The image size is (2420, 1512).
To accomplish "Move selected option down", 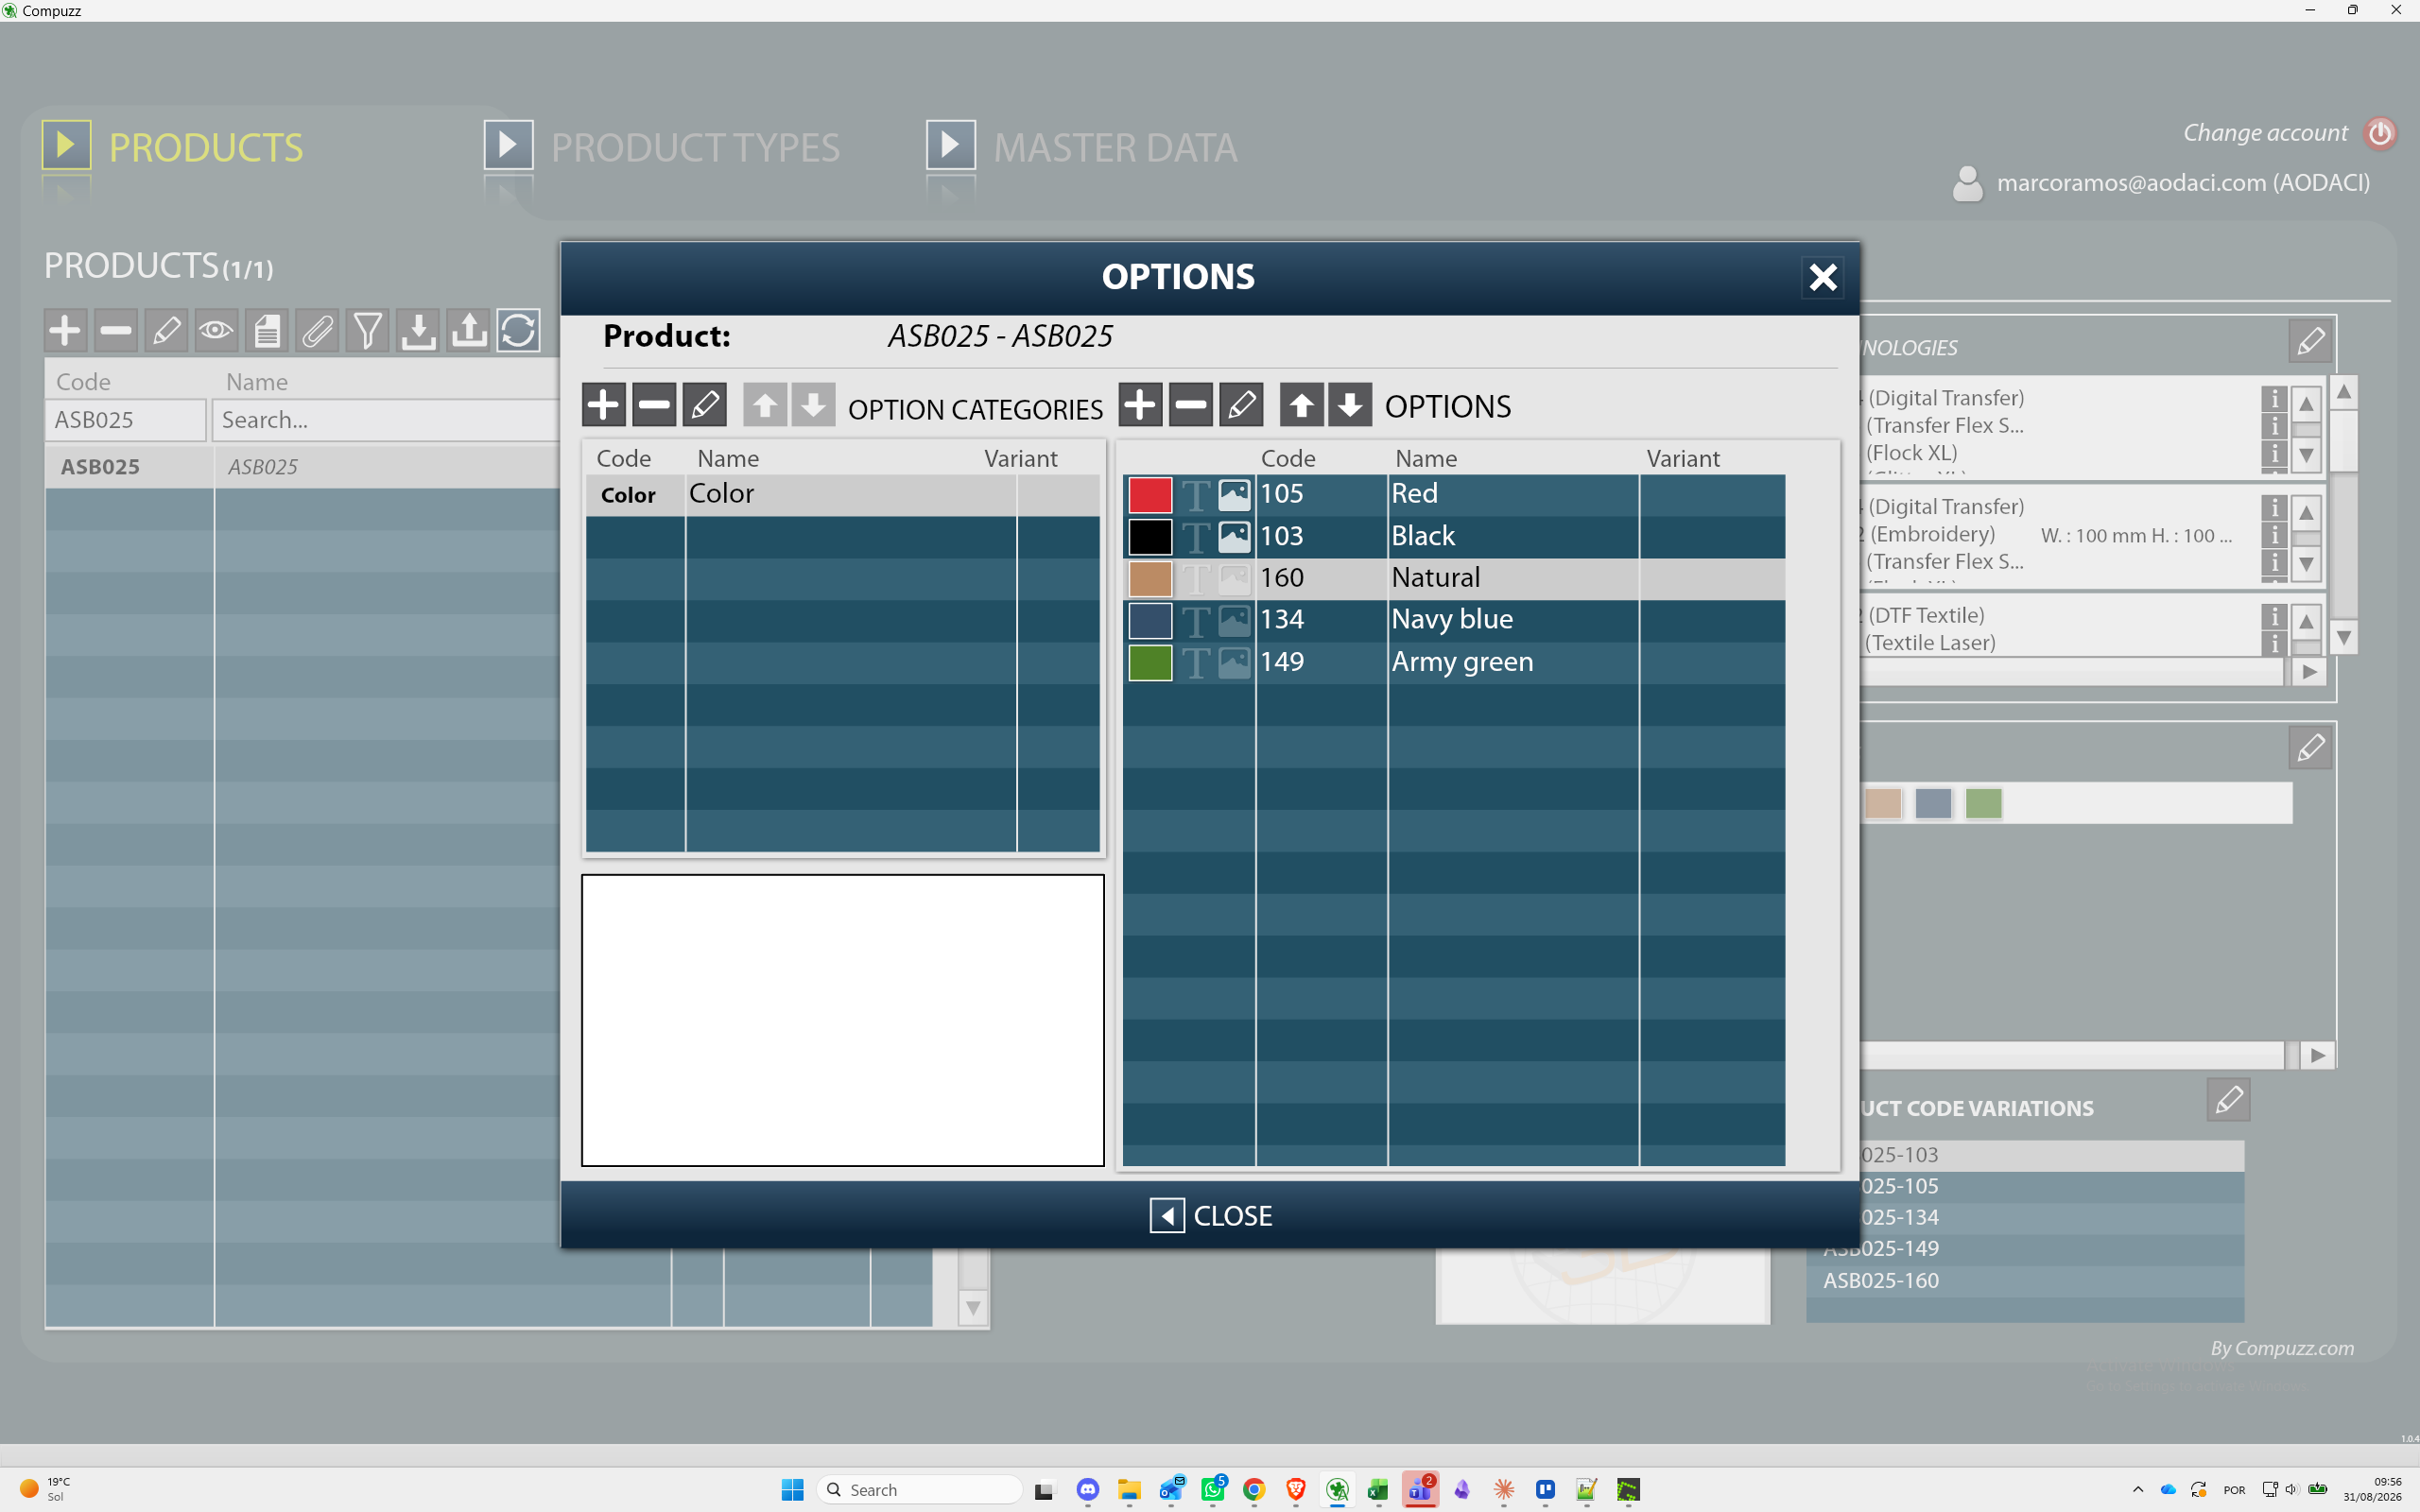I will pos(1350,405).
